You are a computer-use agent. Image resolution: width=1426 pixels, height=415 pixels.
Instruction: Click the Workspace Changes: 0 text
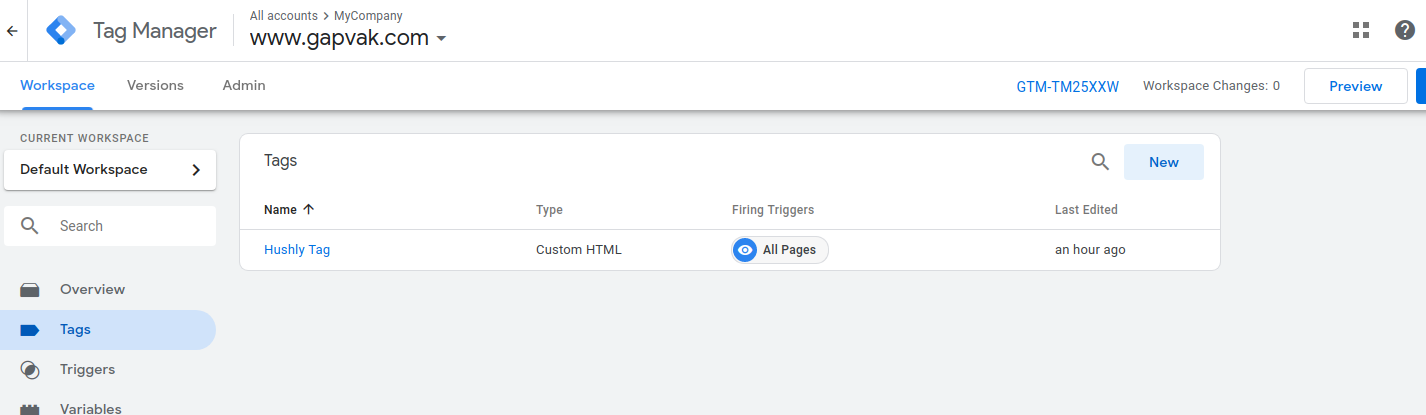[1211, 86]
